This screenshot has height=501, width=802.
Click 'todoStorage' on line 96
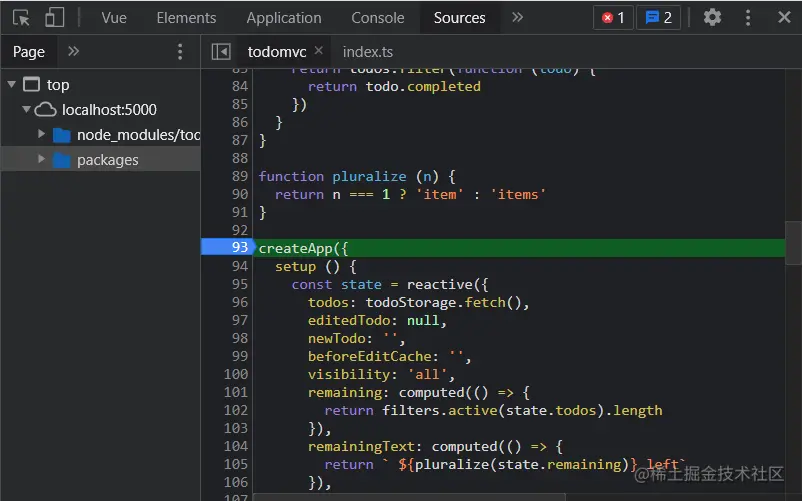[411, 302]
